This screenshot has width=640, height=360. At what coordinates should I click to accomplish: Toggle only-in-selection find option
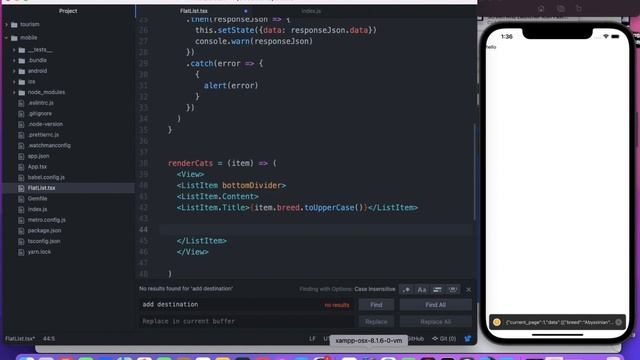click(x=437, y=289)
